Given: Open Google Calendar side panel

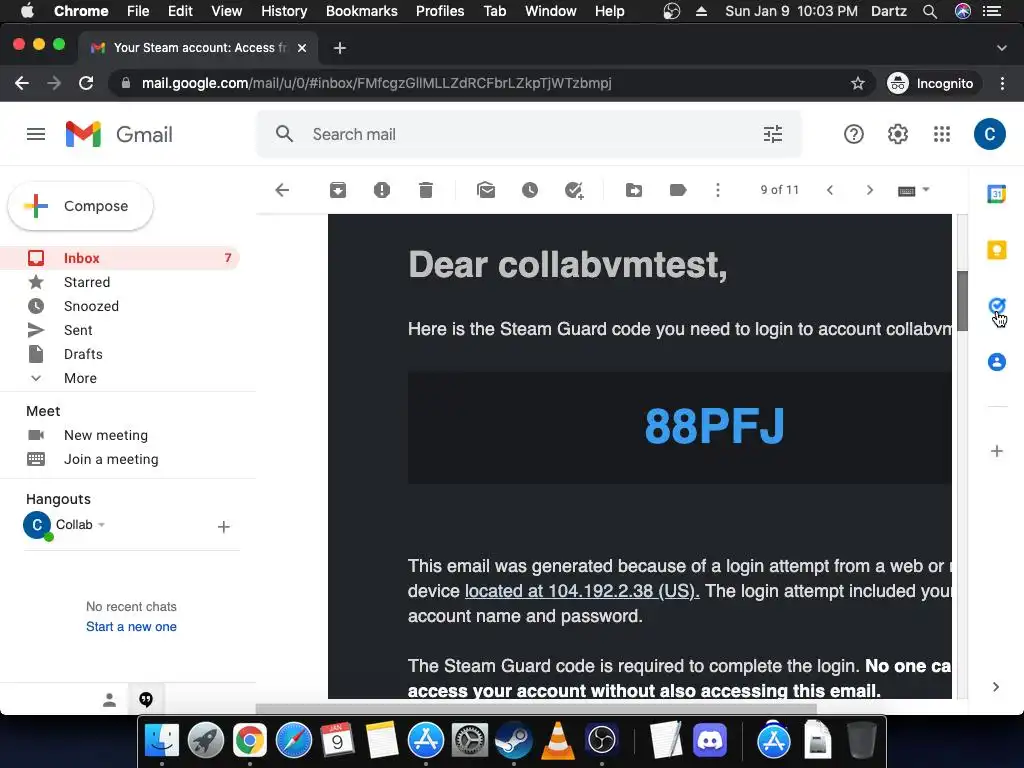Looking at the screenshot, I should tap(997, 194).
